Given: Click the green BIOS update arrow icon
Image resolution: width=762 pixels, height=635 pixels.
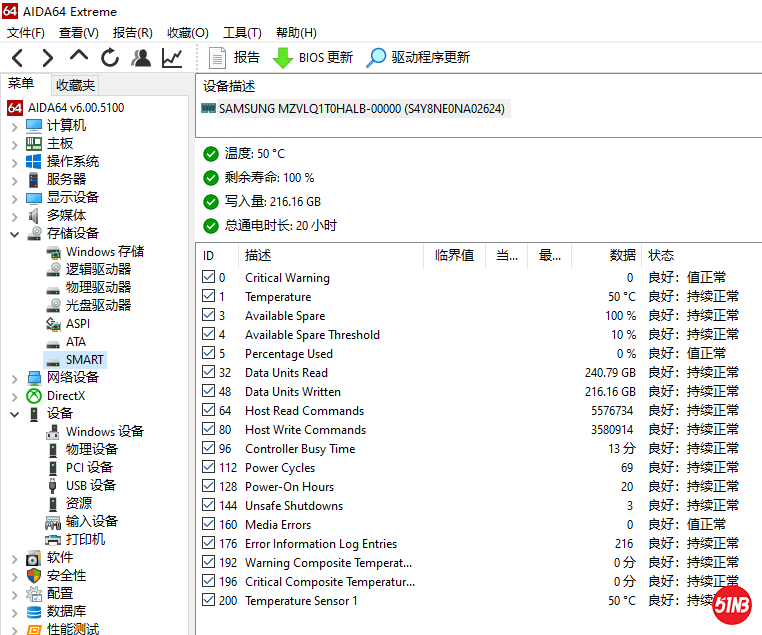Looking at the screenshot, I should [283, 58].
